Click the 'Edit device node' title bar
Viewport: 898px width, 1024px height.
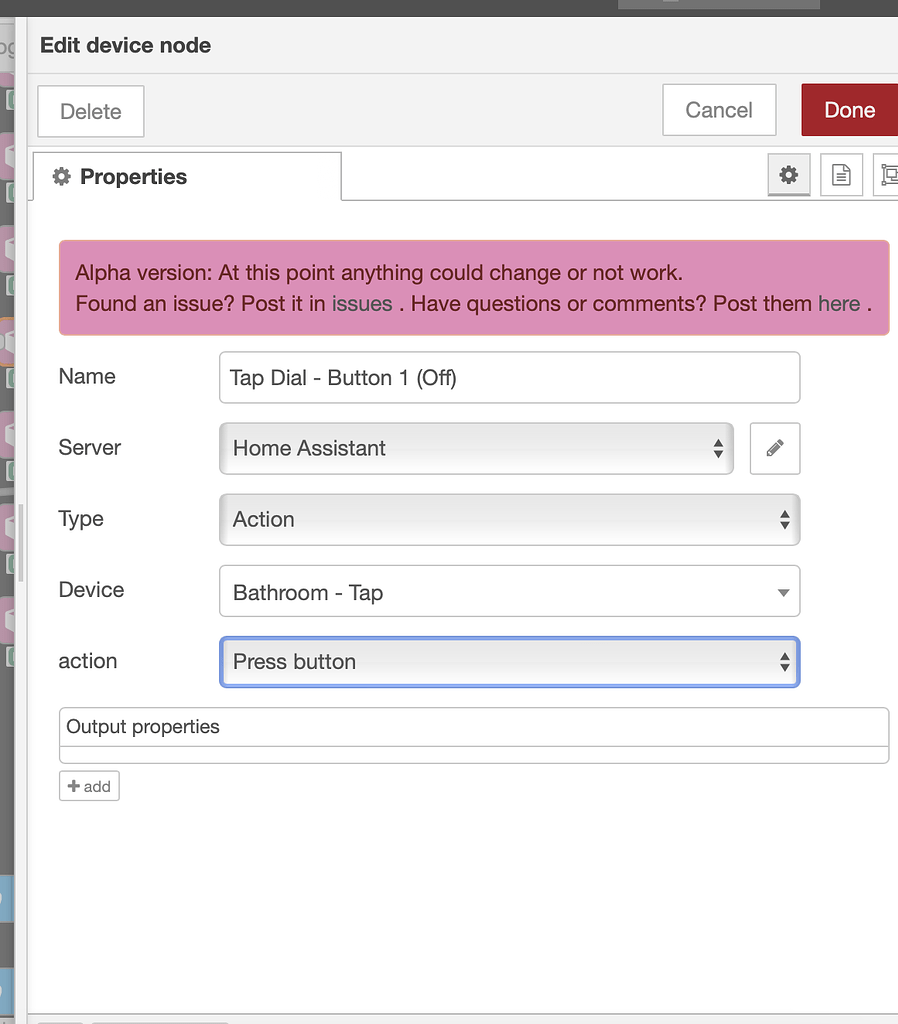coord(125,45)
